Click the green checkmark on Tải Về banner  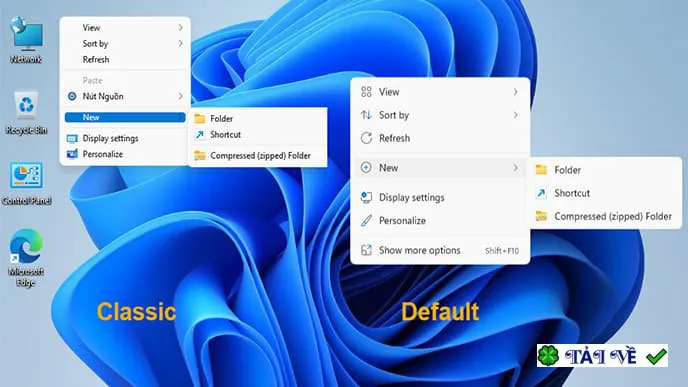[x=656, y=356]
